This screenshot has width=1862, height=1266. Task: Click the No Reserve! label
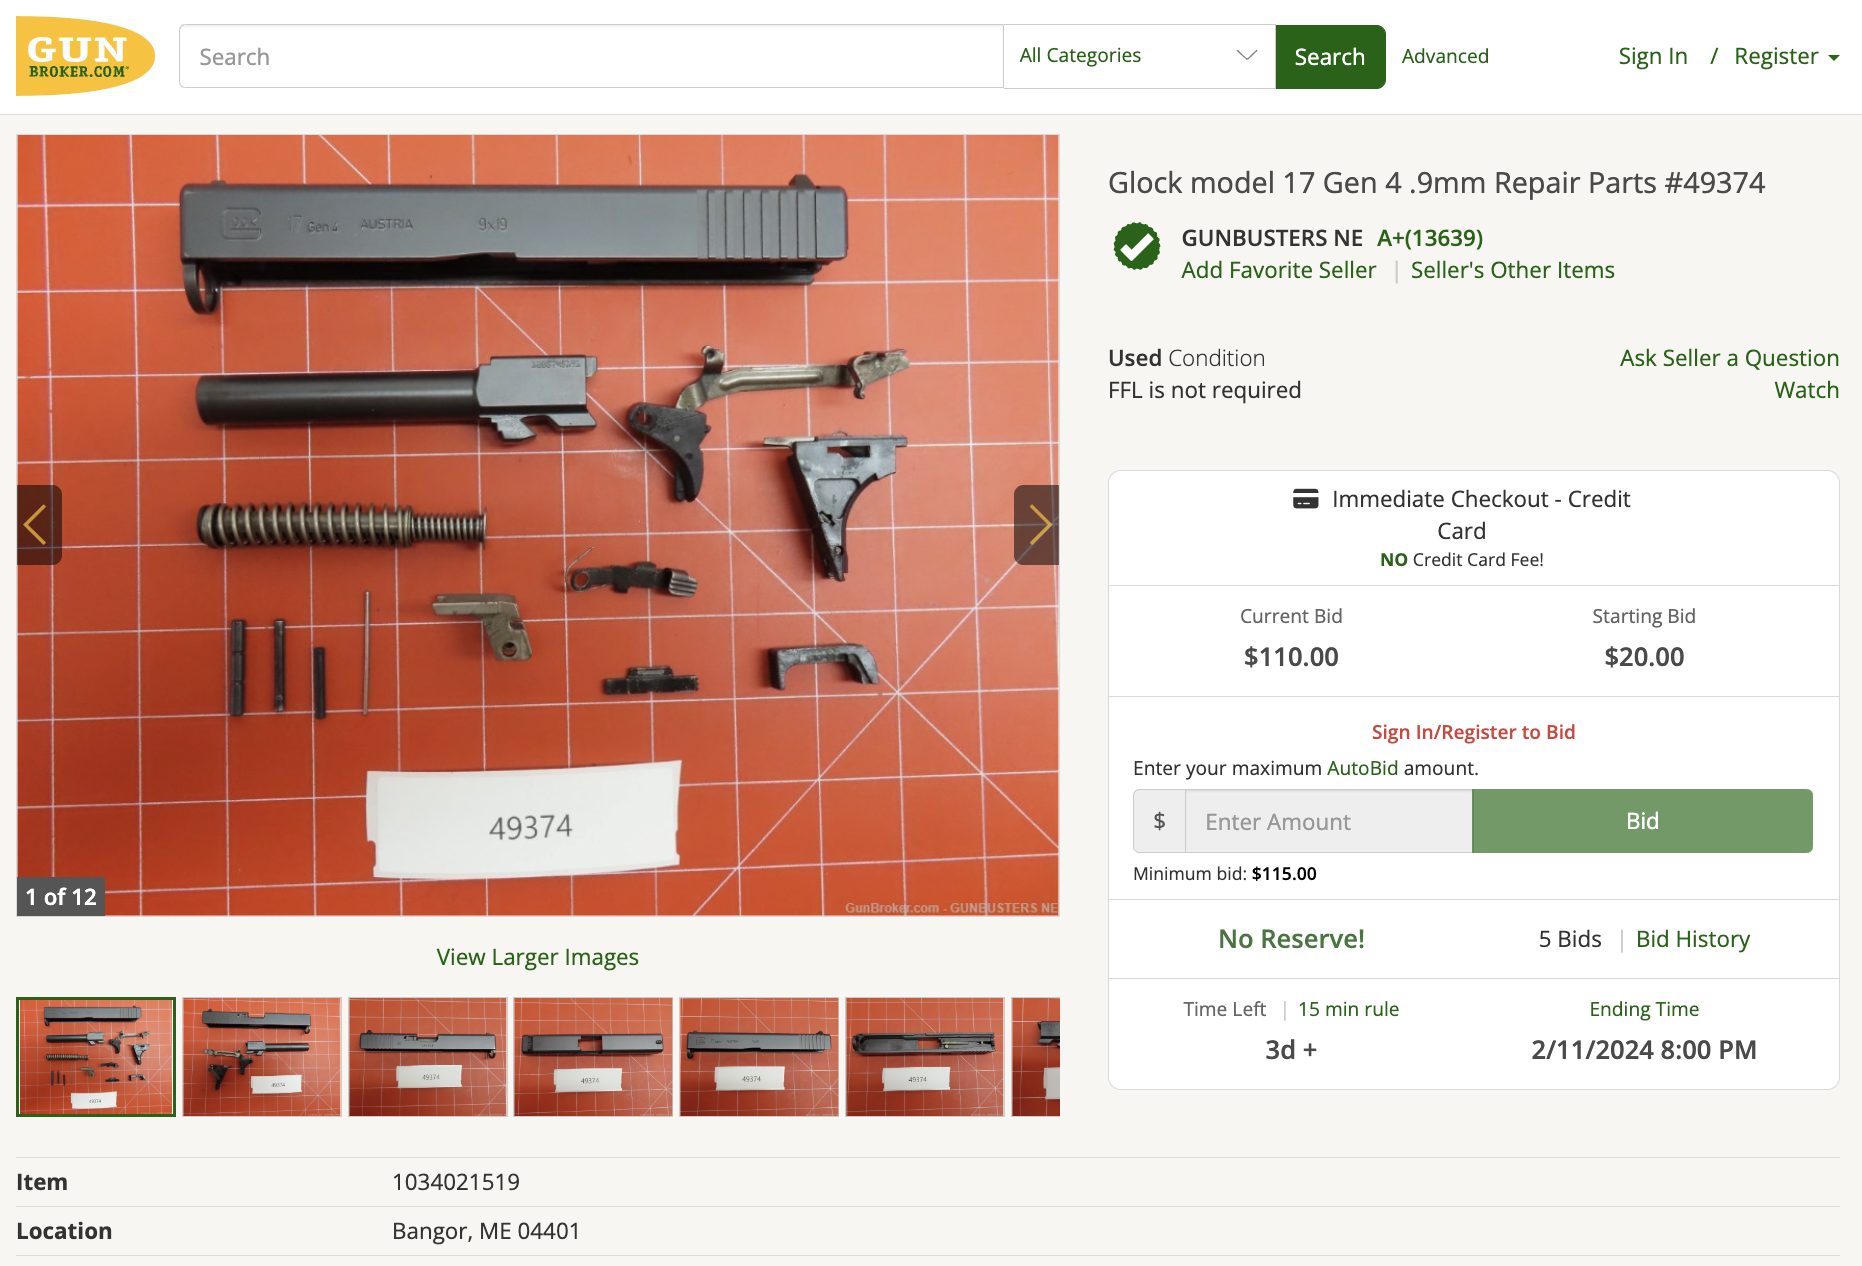tap(1291, 939)
